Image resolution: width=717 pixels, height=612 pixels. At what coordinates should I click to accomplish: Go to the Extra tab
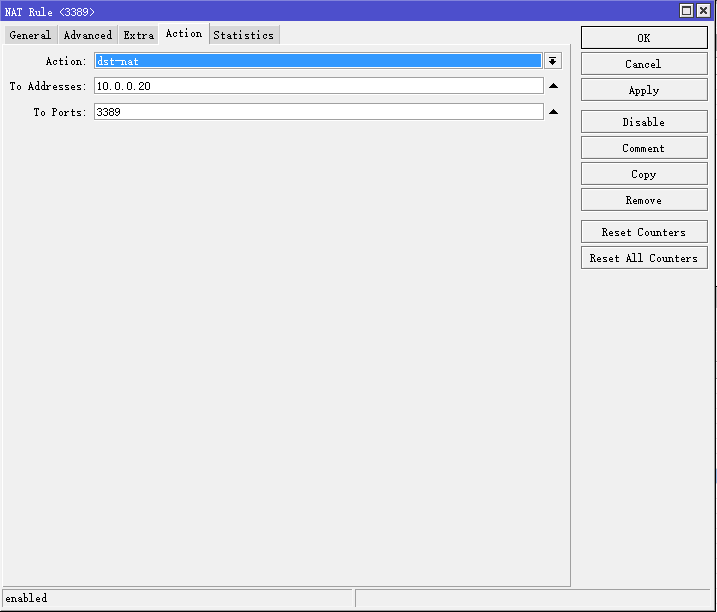point(139,35)
